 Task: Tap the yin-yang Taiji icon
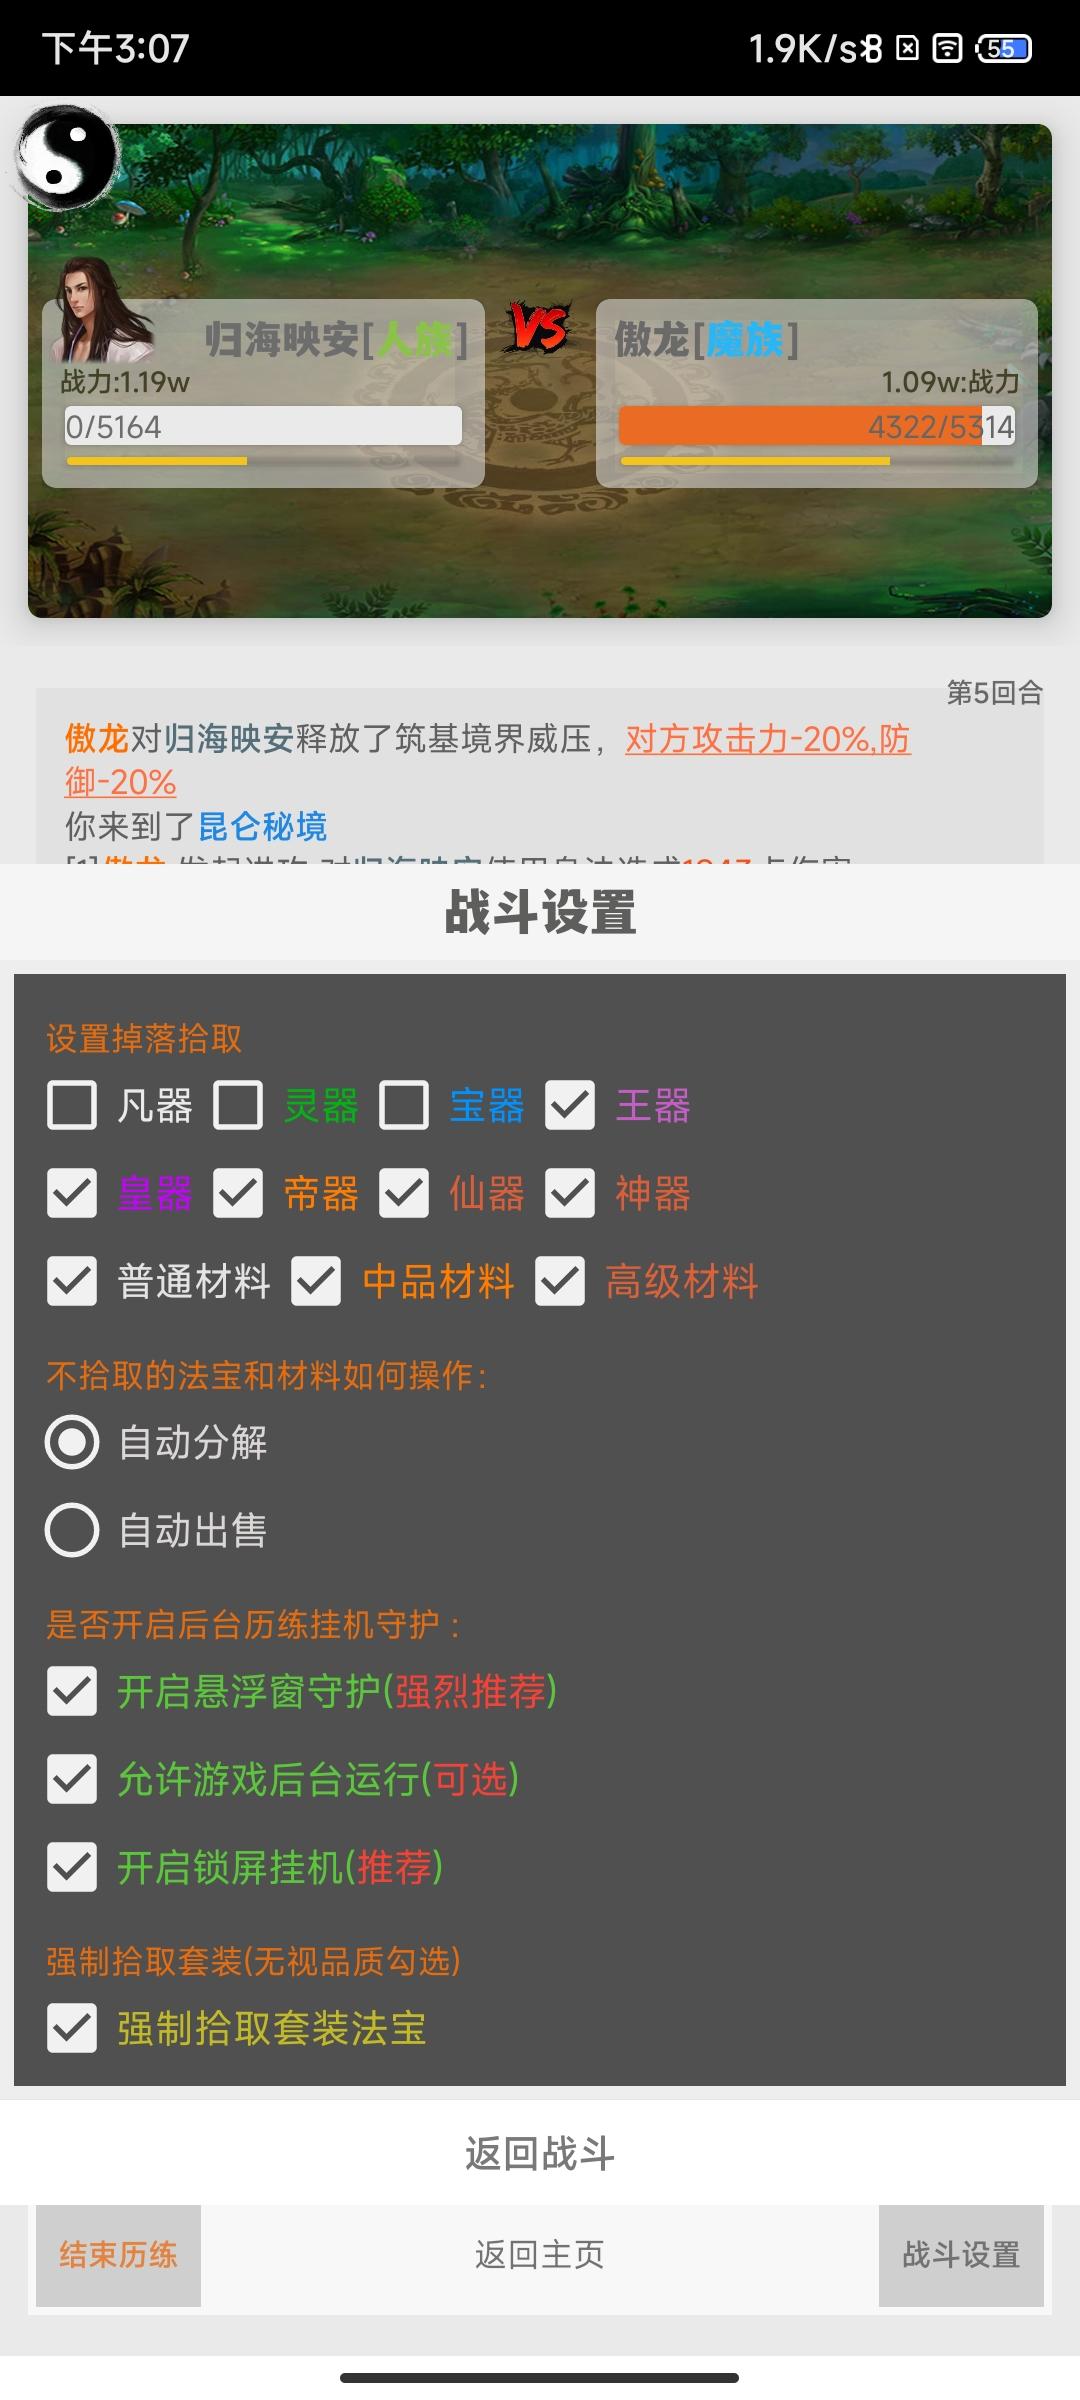[x=67, y=160]
